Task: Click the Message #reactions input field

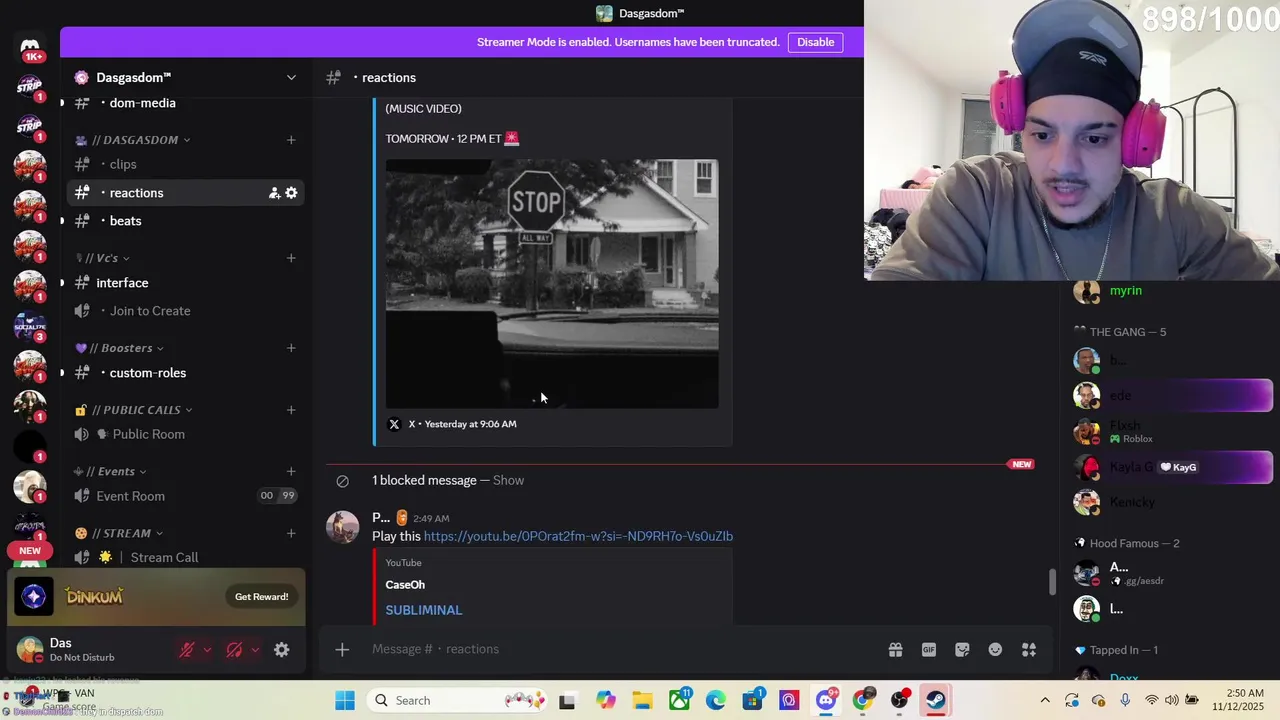Action: tap(620, 650)
